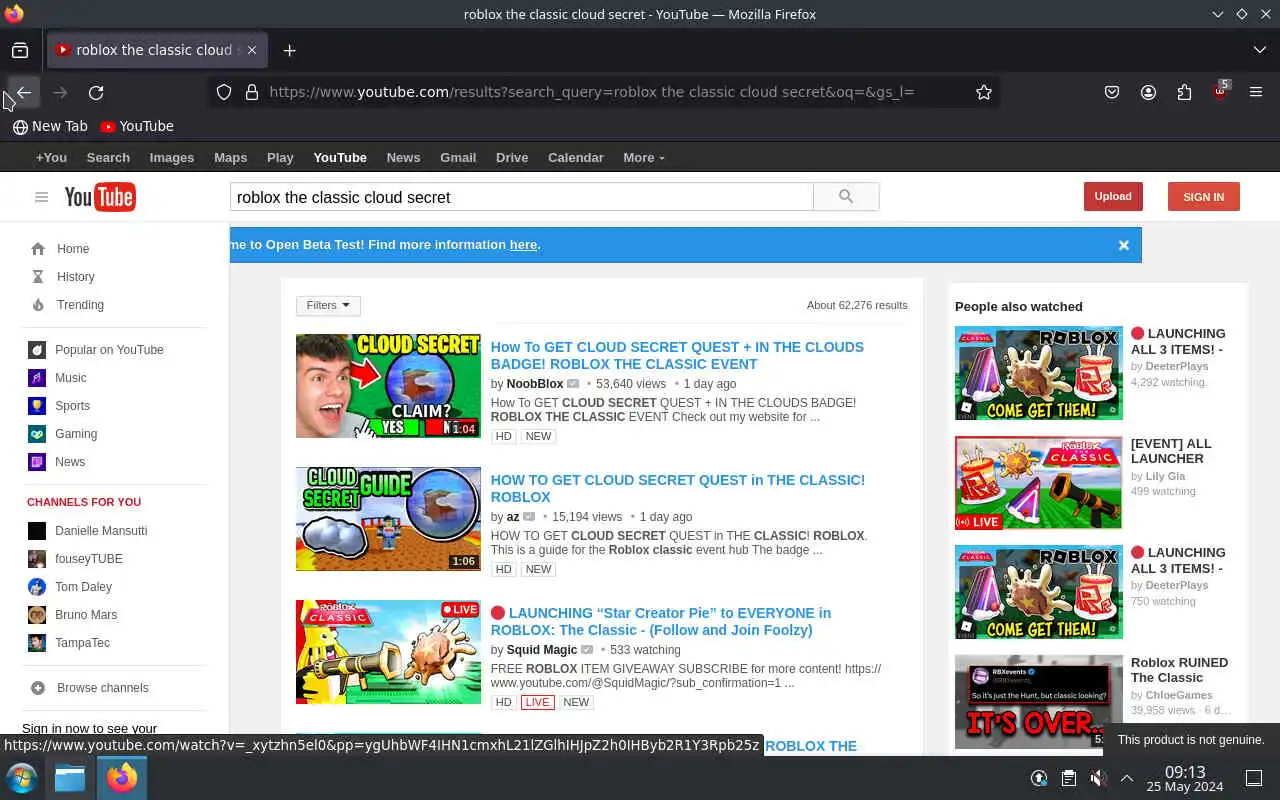Open the NoobBlox channel link
The image size is (1280, 800).
point(535,384)
